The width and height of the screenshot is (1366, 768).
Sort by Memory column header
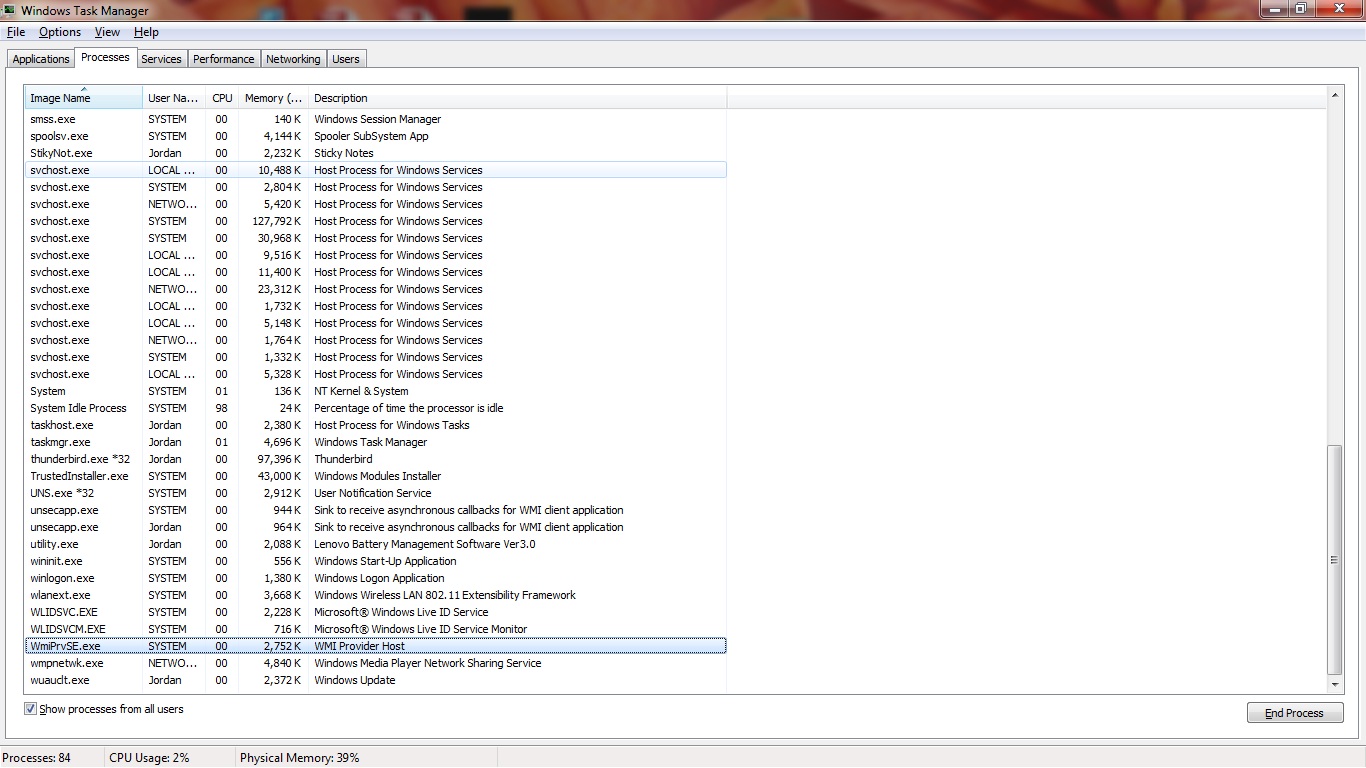273,98
